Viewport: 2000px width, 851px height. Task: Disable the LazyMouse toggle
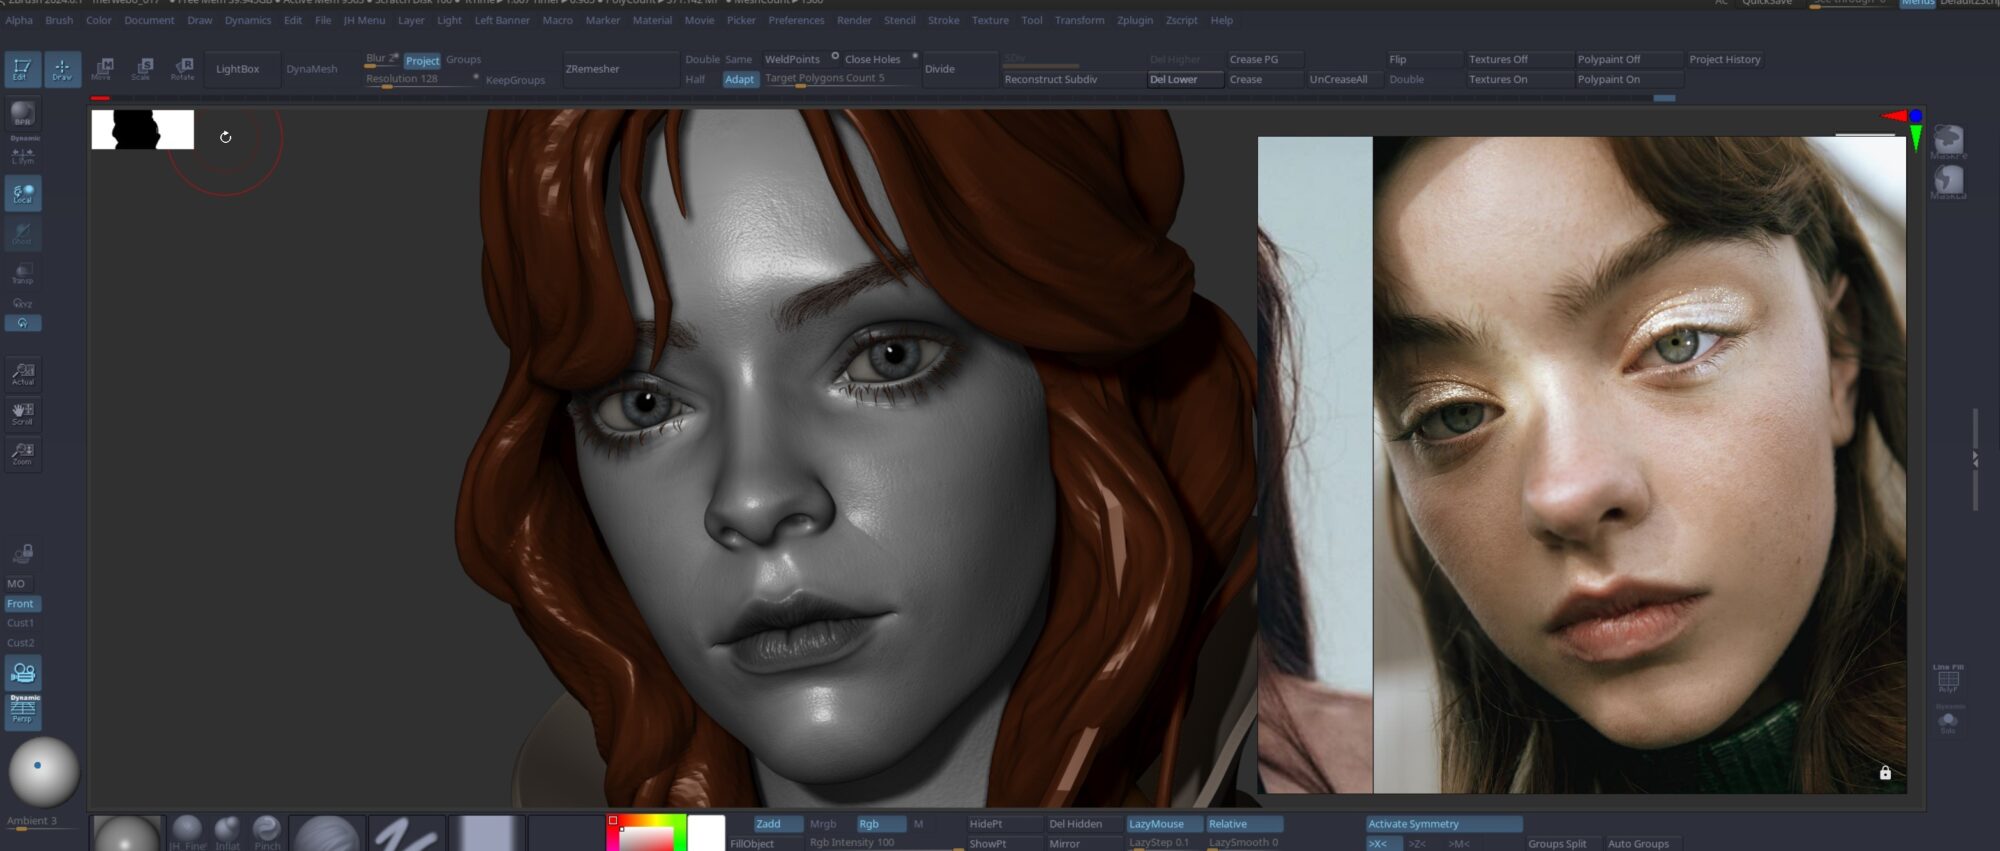1164,824
